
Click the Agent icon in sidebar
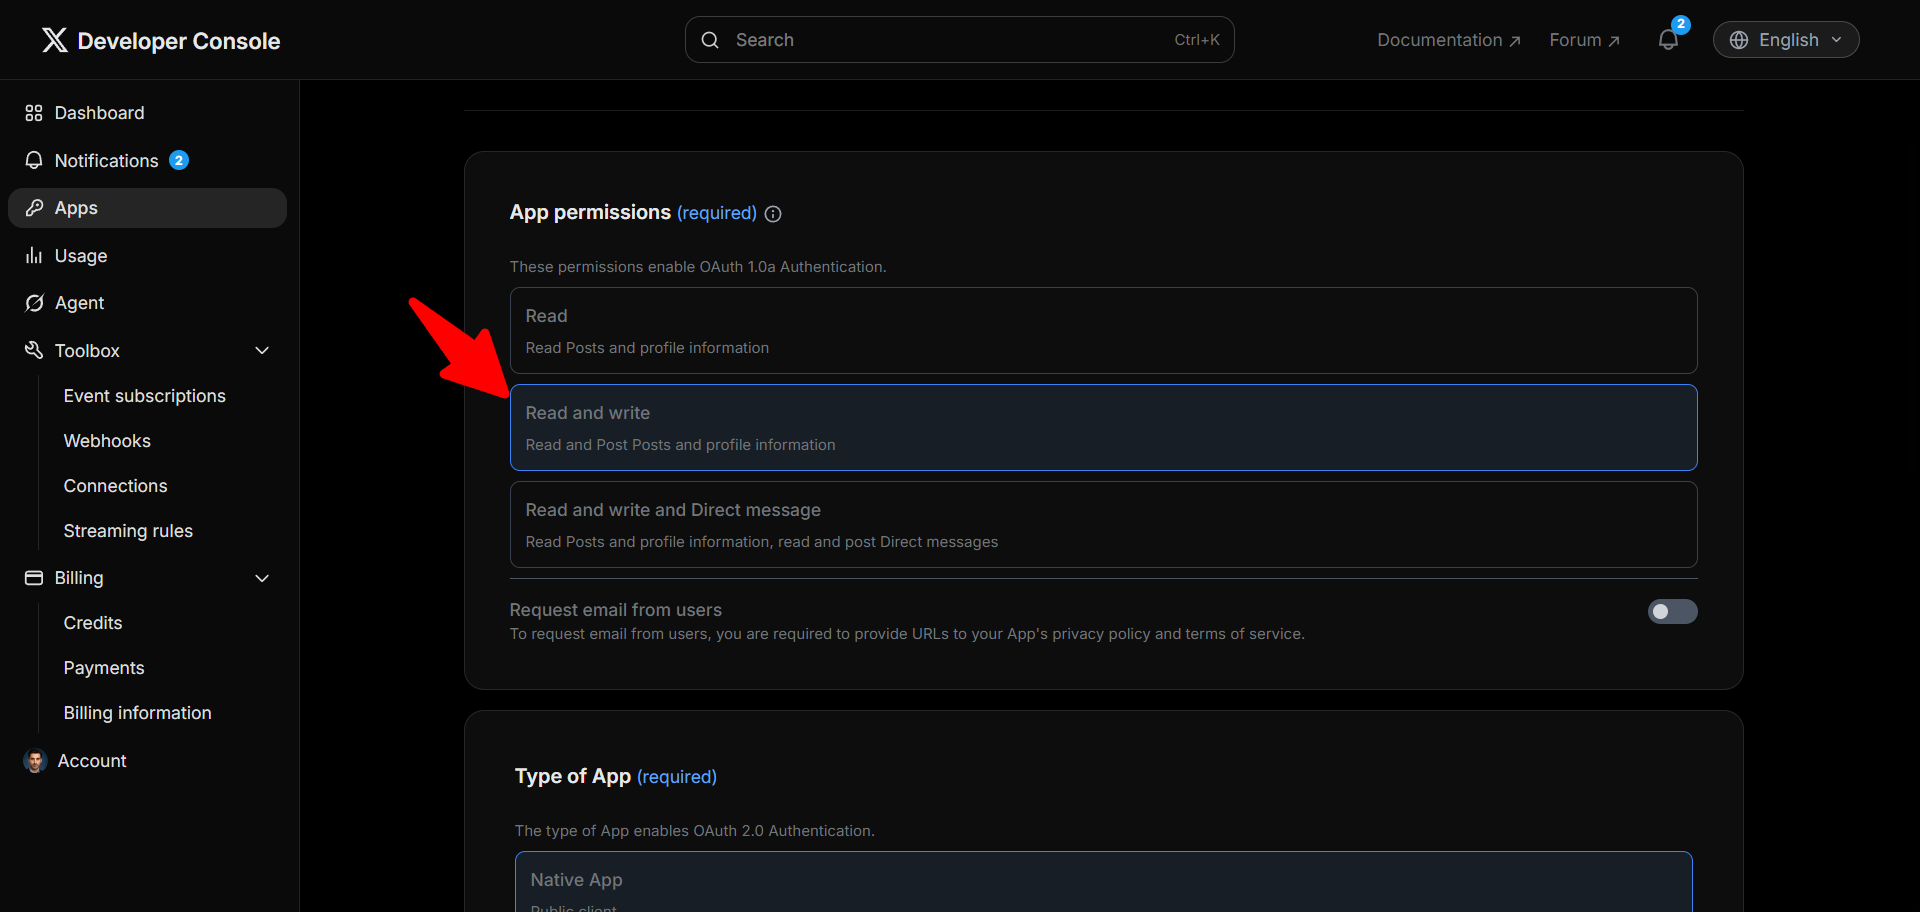coord(34,303)
